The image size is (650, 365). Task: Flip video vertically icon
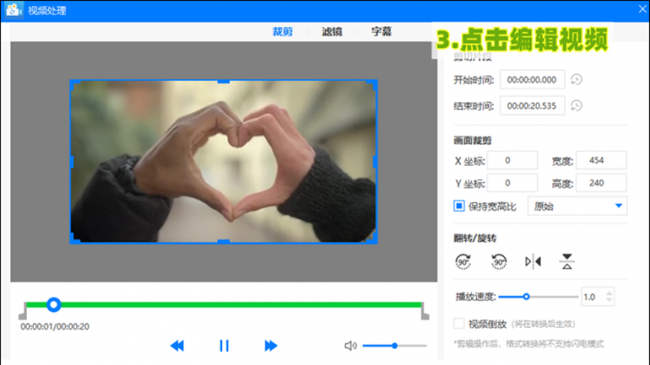567,262
